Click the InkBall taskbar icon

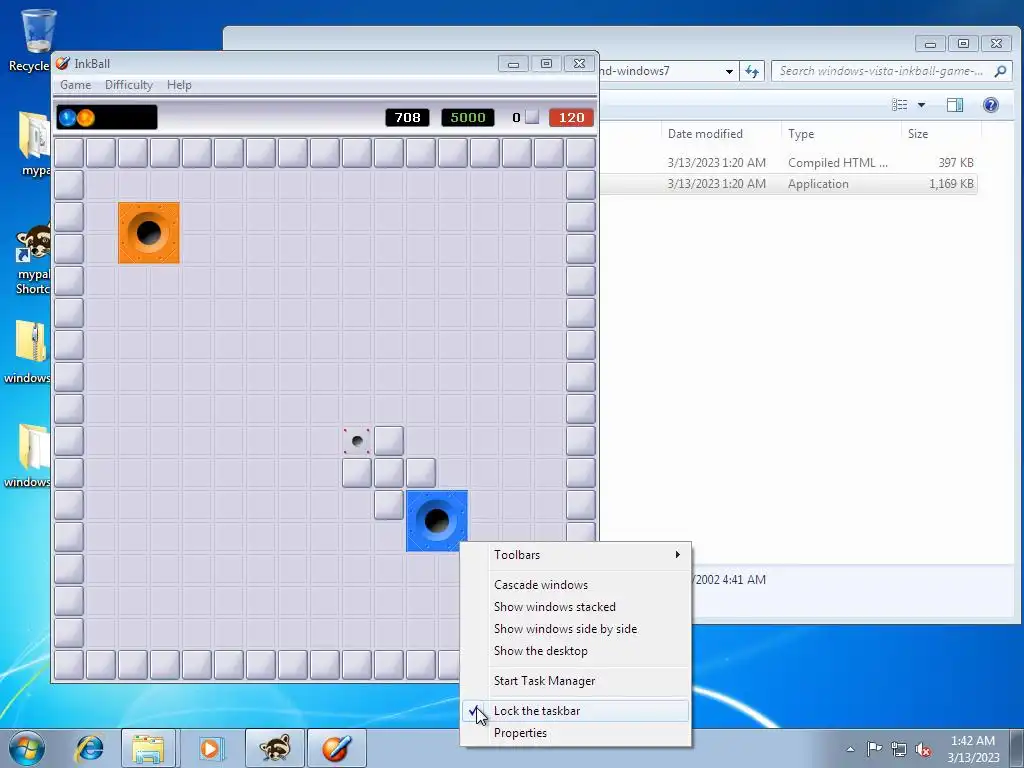pos(336,748)
